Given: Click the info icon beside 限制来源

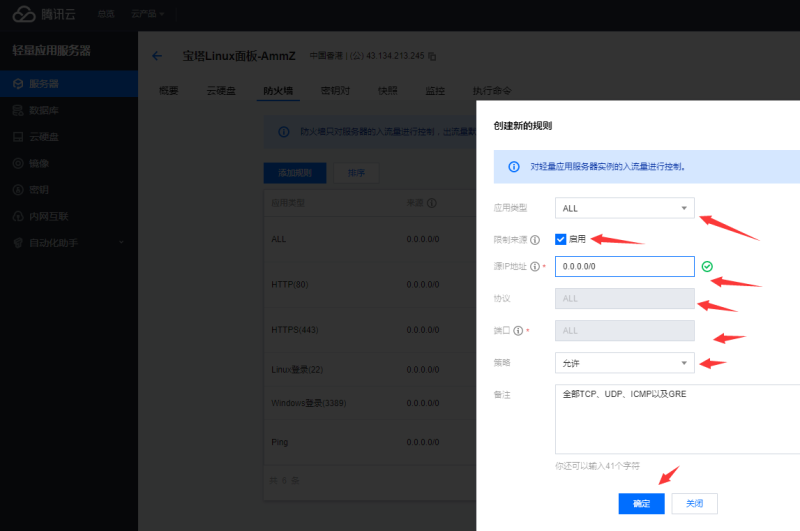Looking at the screenshot, I should 535,240.
